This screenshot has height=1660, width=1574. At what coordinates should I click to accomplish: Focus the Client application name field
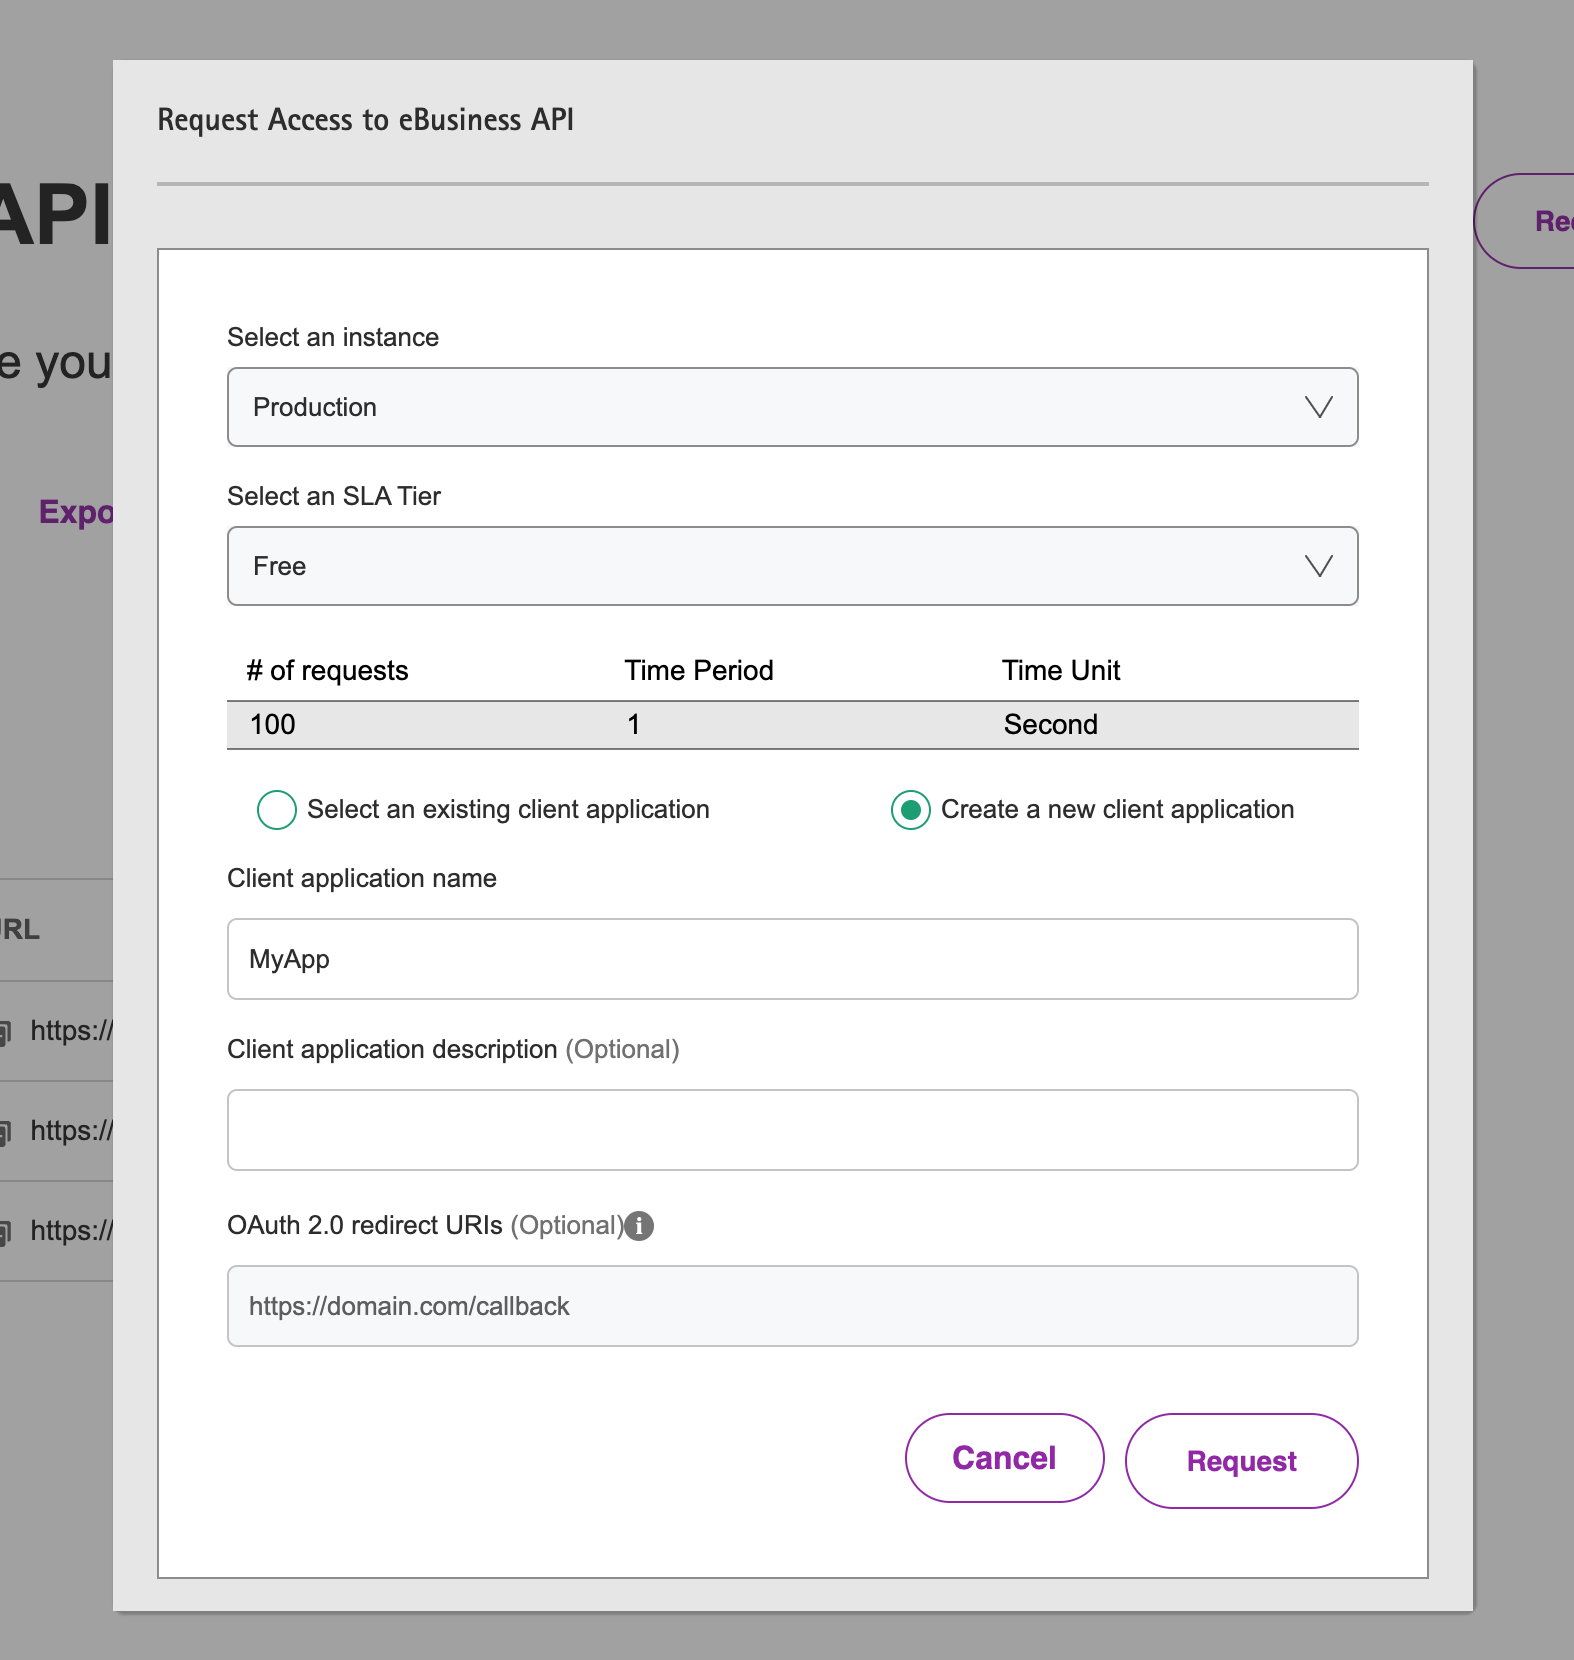click(x=792, y=959)
